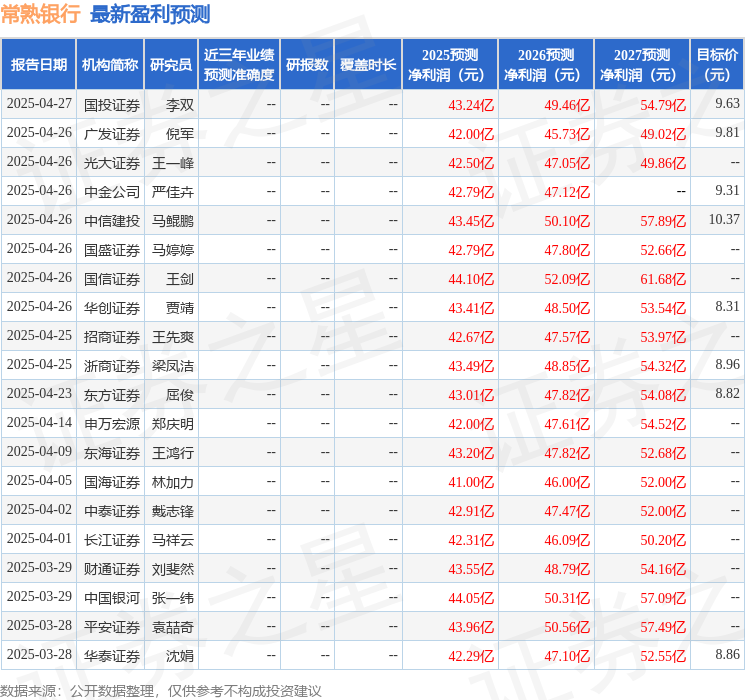Click the target price 8.86
This screenshot has width=745, height=700.
[x=727, y=654]
